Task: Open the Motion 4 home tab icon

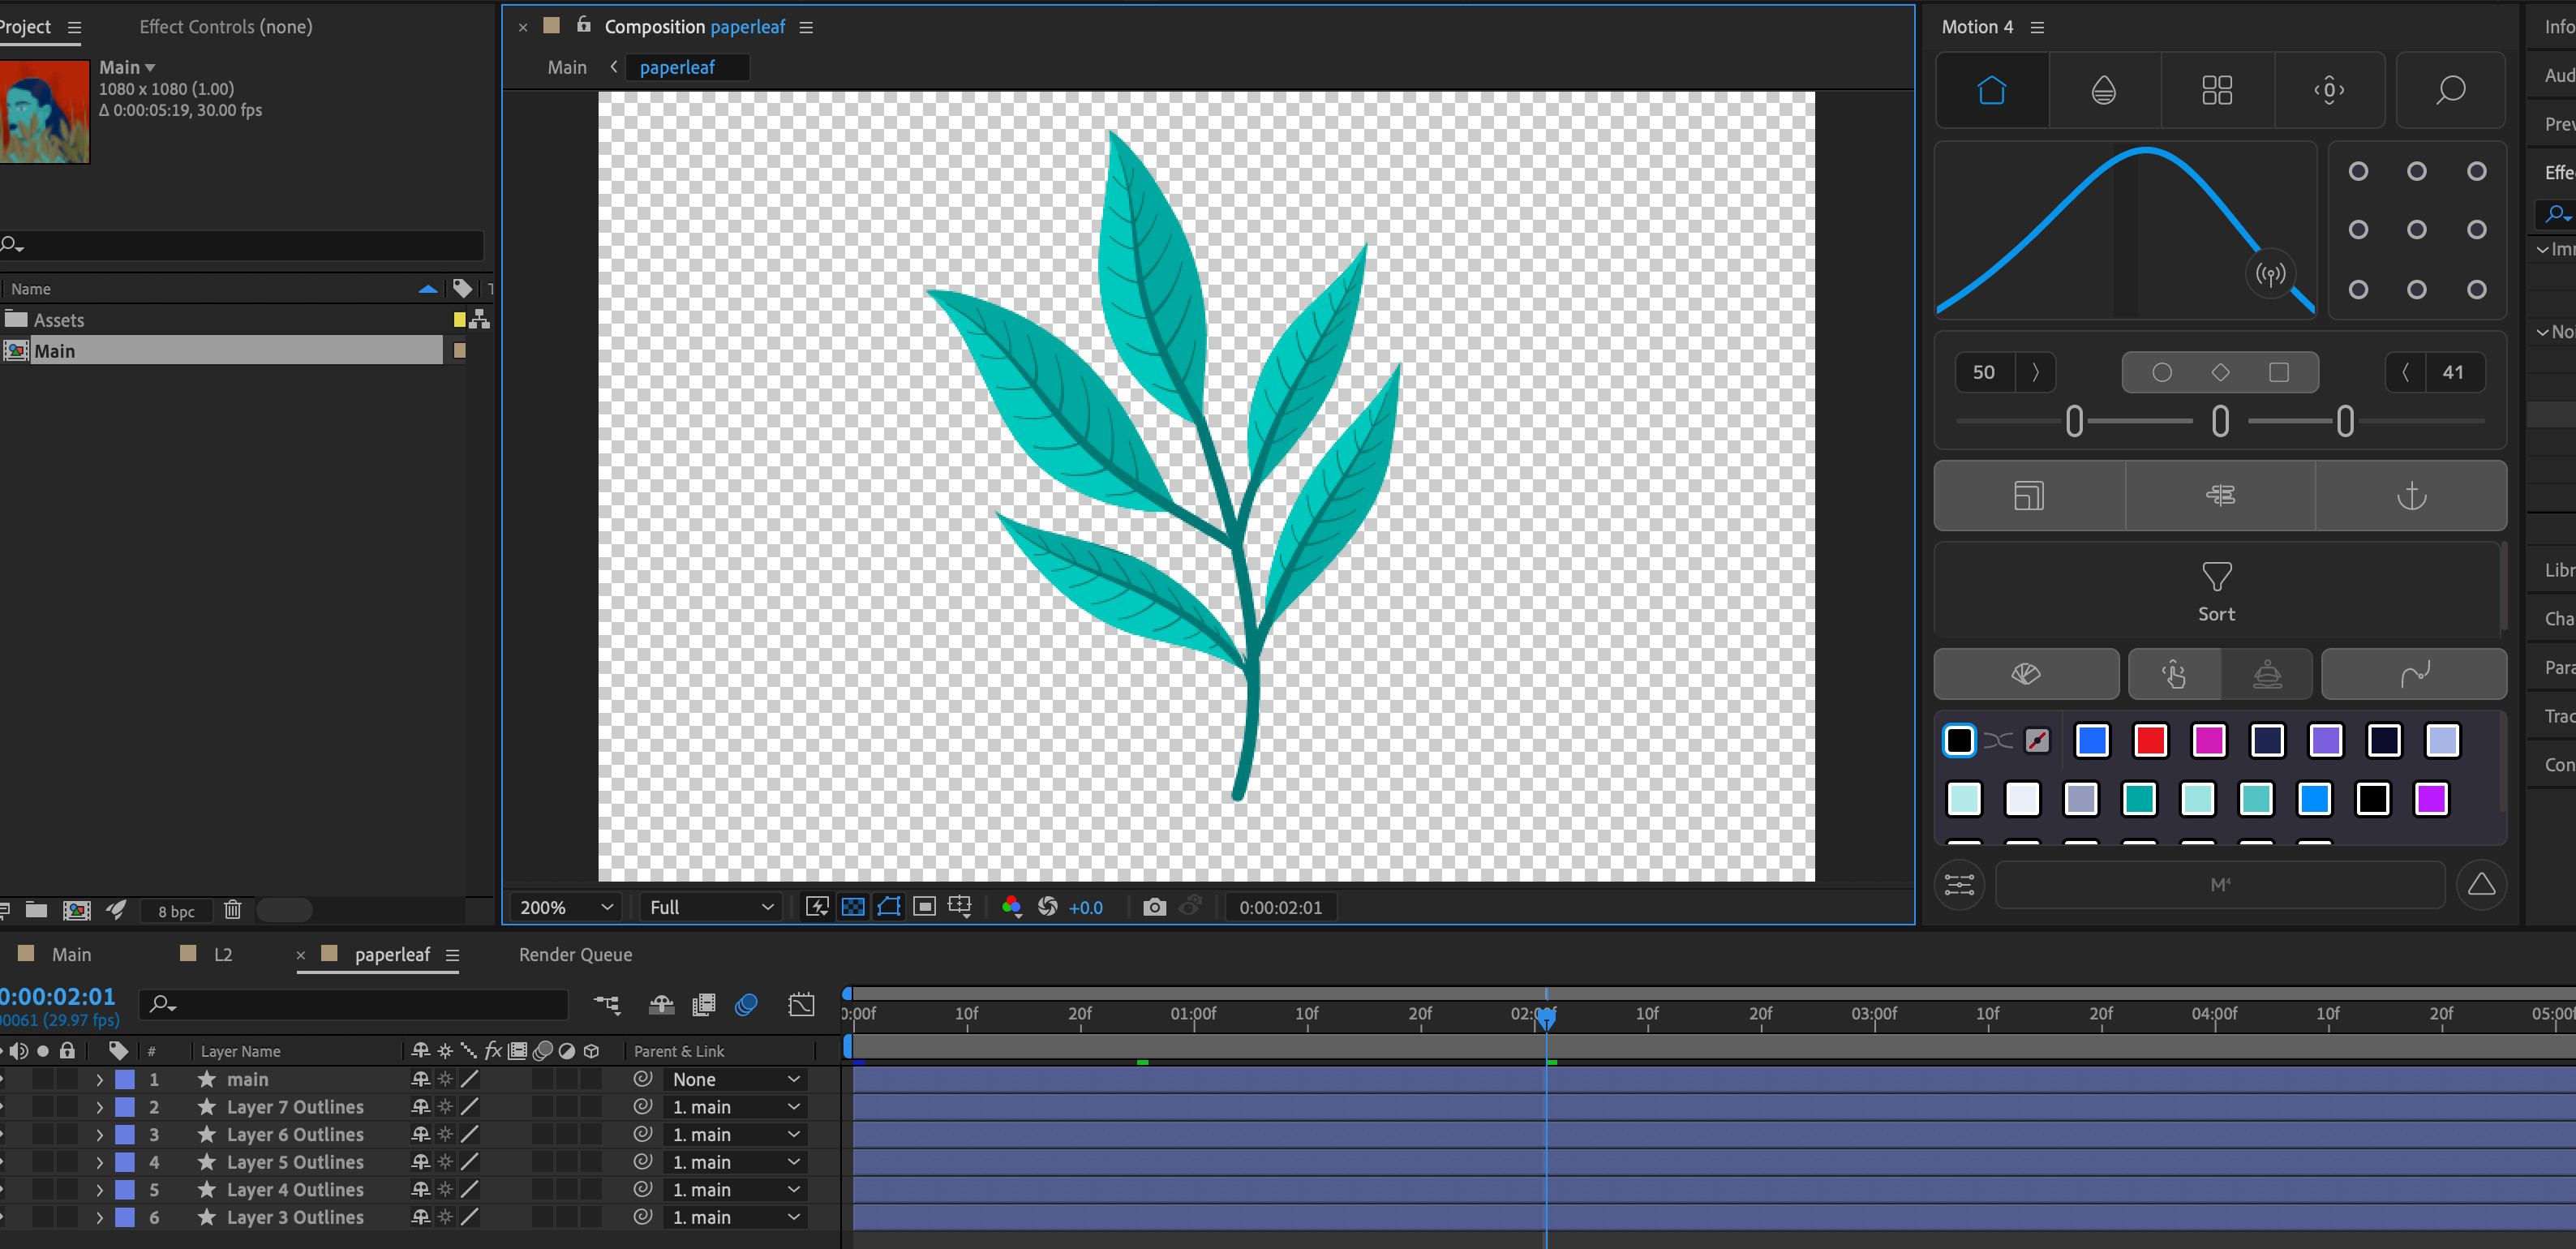Action: (1991, 90)
